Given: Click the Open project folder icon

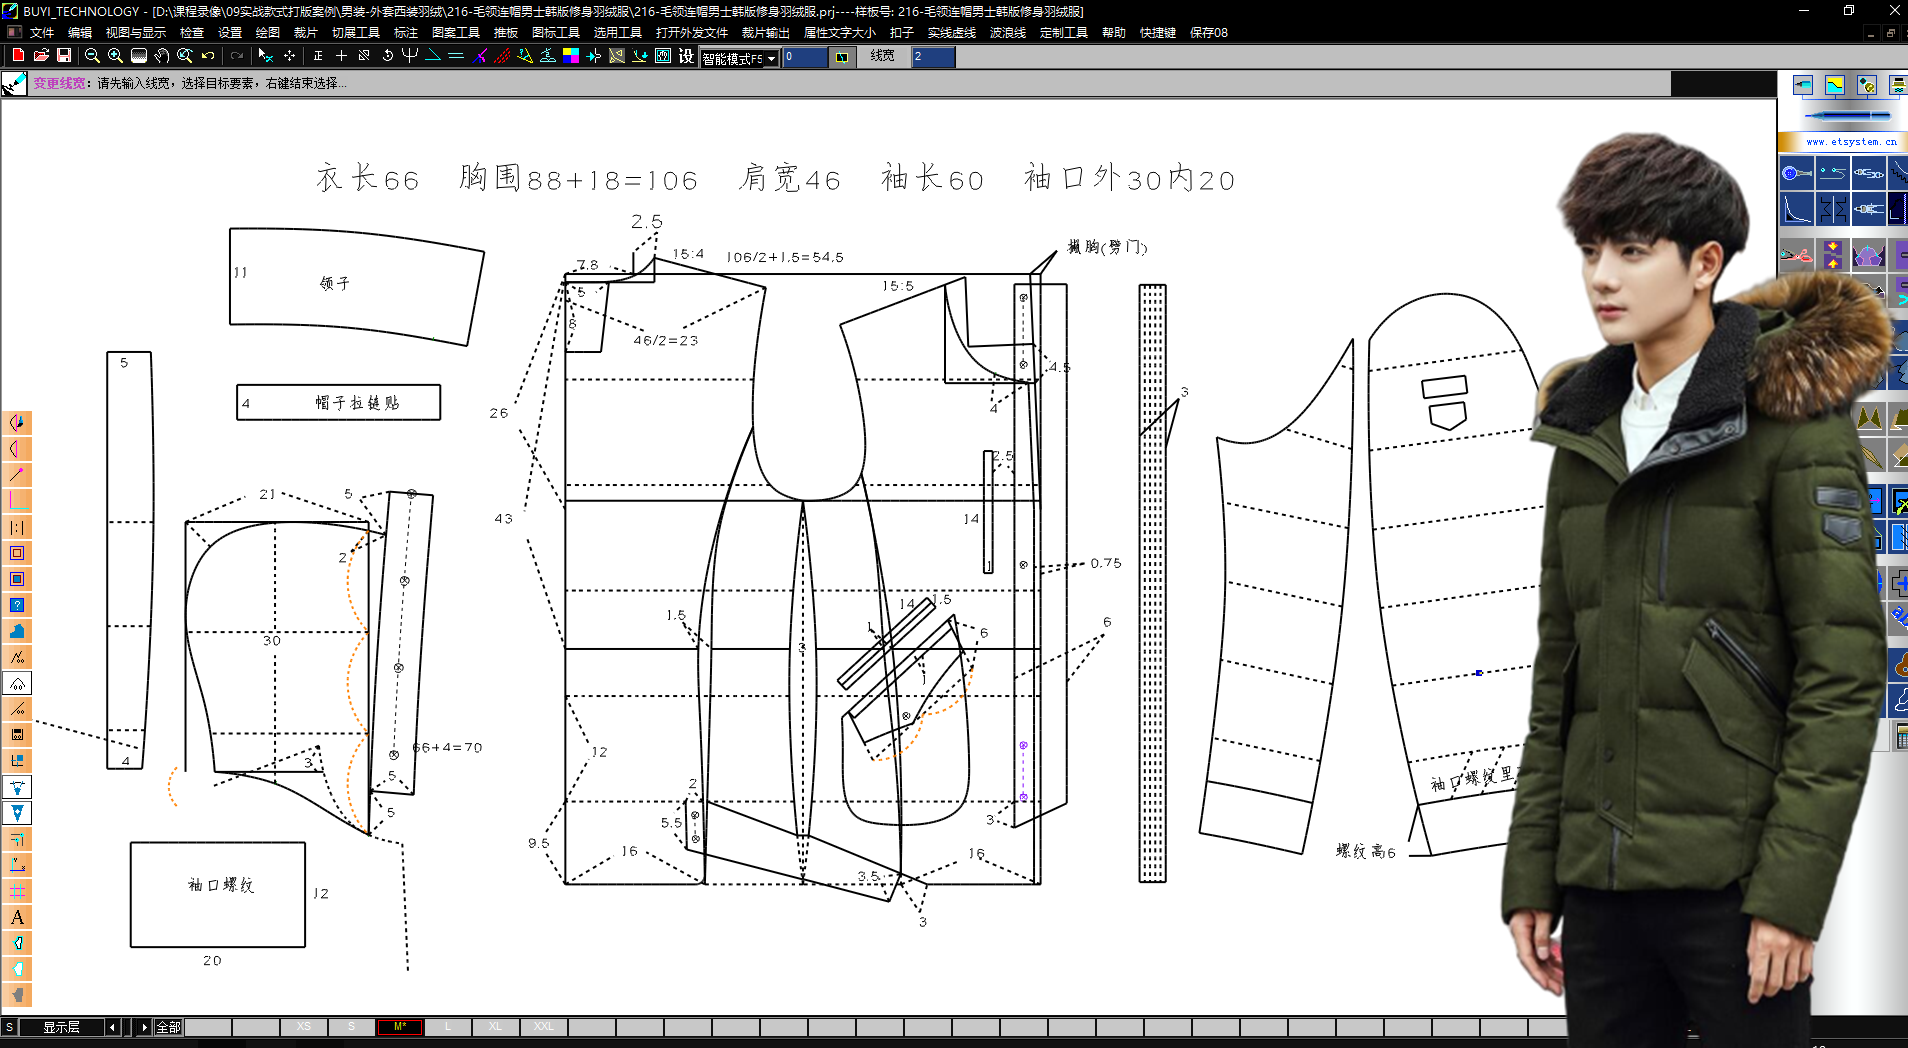Looking at the screenshot, I should coord(41,56).
